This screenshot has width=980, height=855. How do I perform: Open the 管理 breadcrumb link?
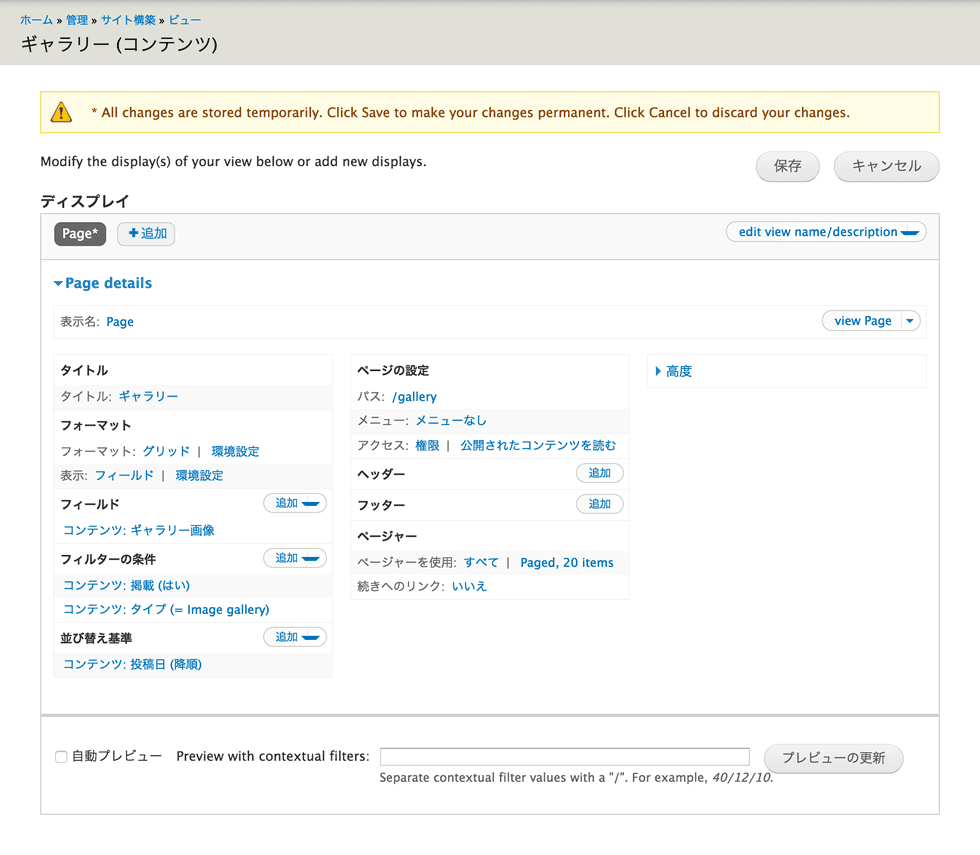(x=77, y=20)
